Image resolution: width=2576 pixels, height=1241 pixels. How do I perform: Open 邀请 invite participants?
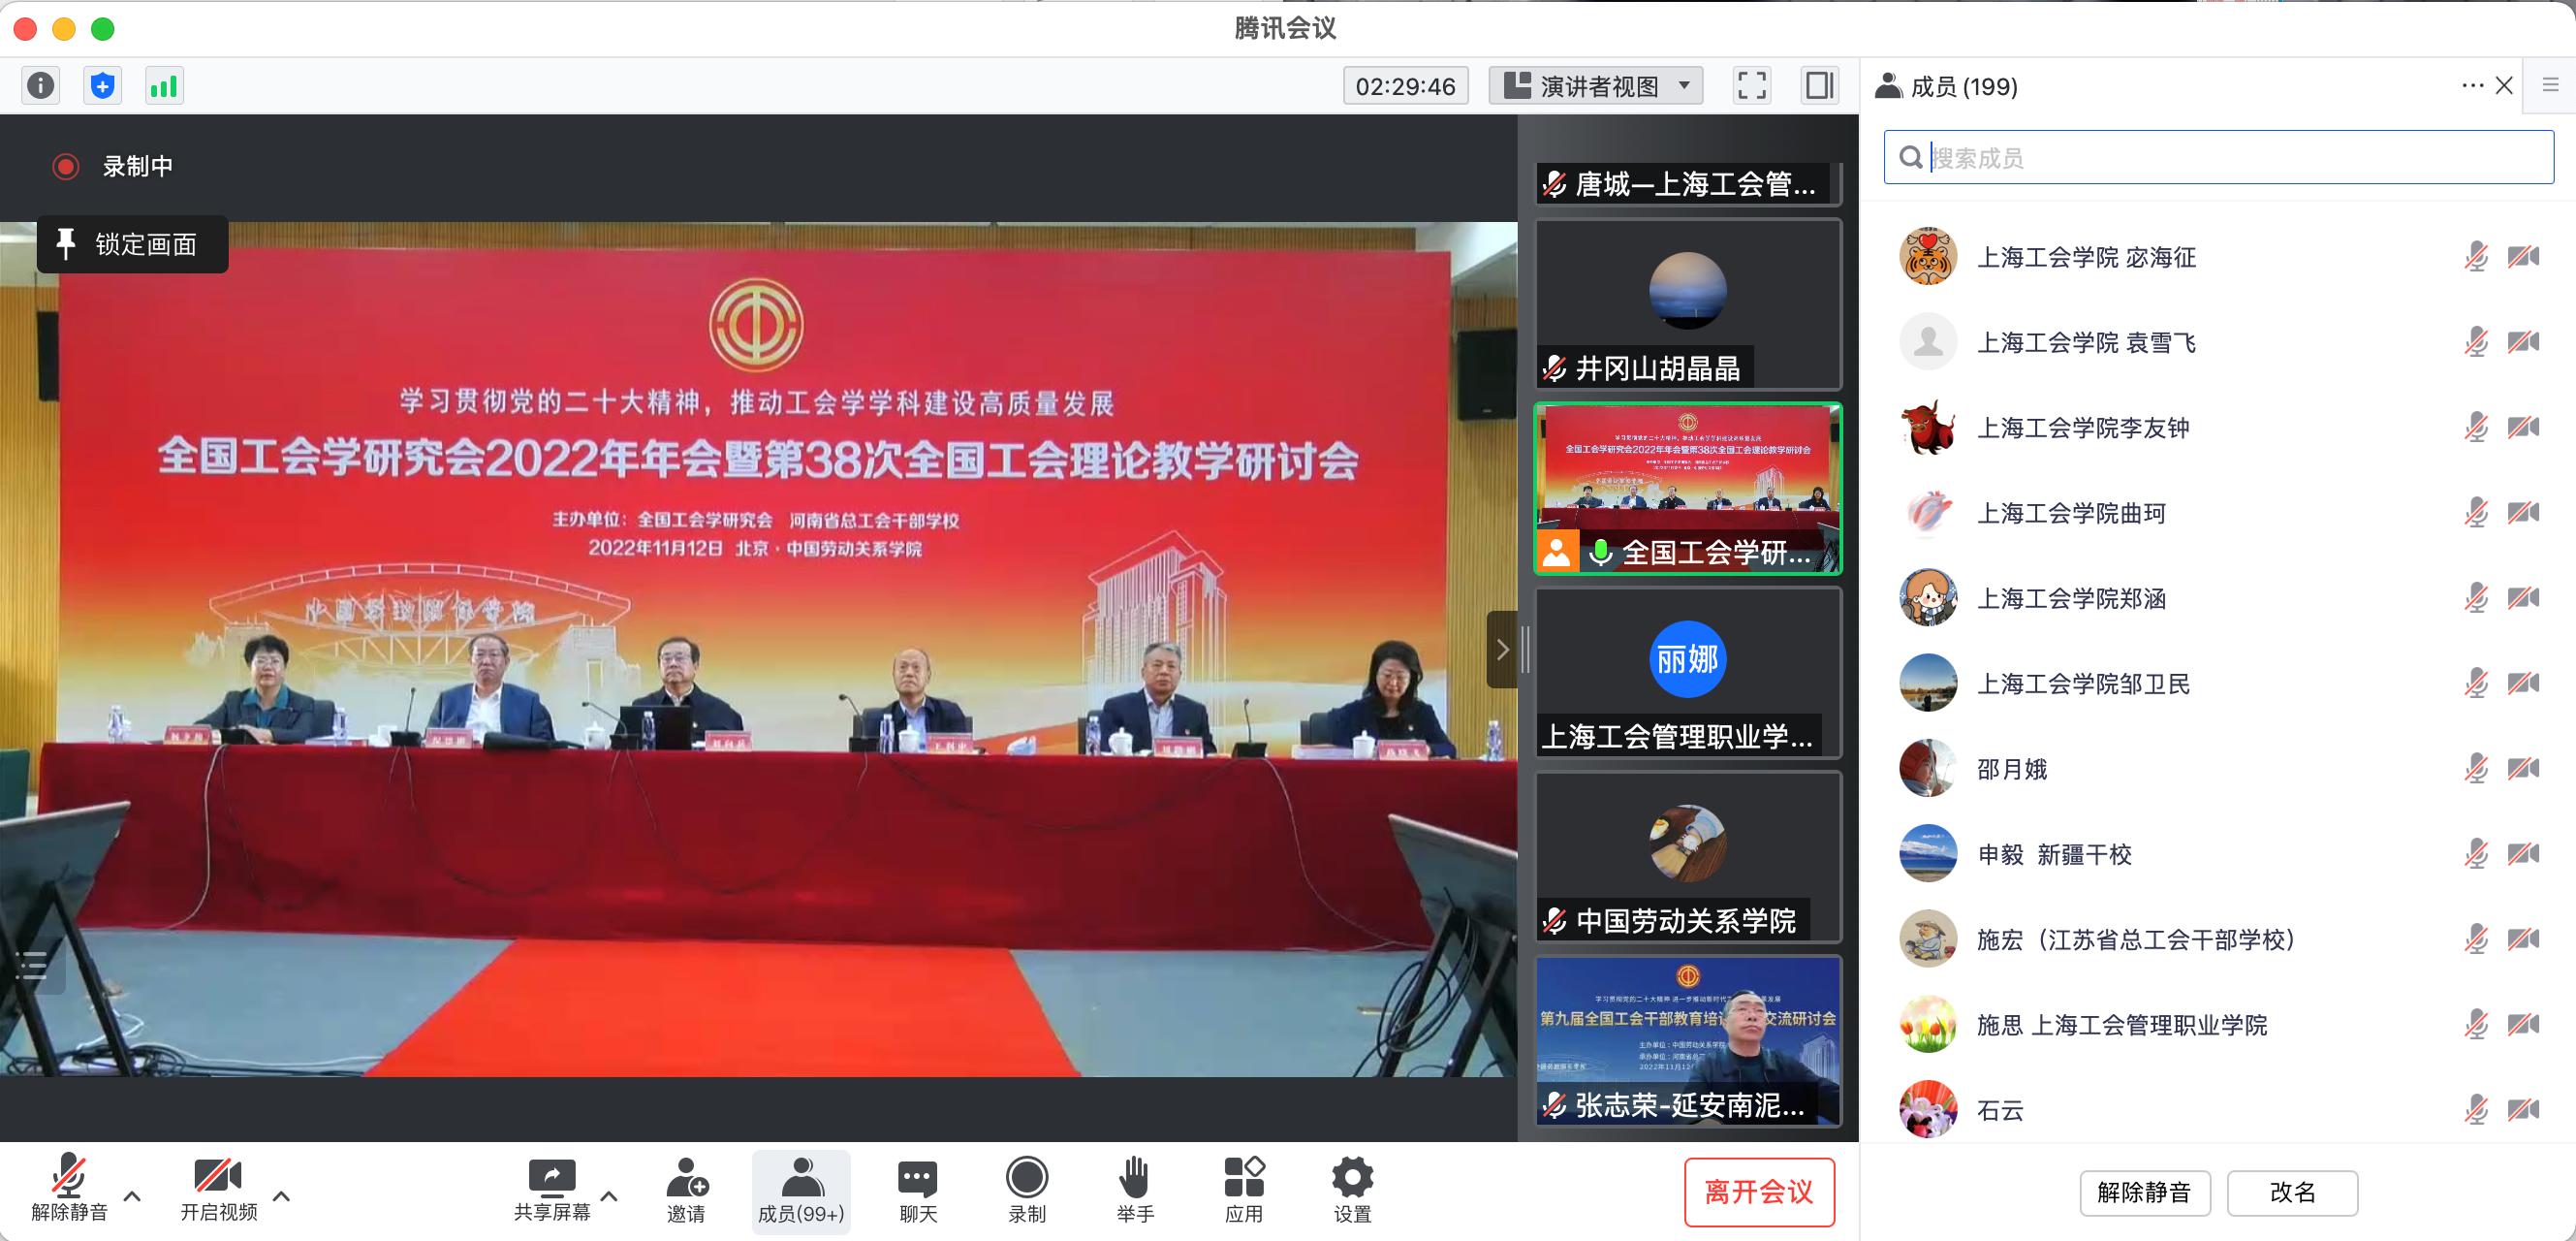coord(686,1190)
